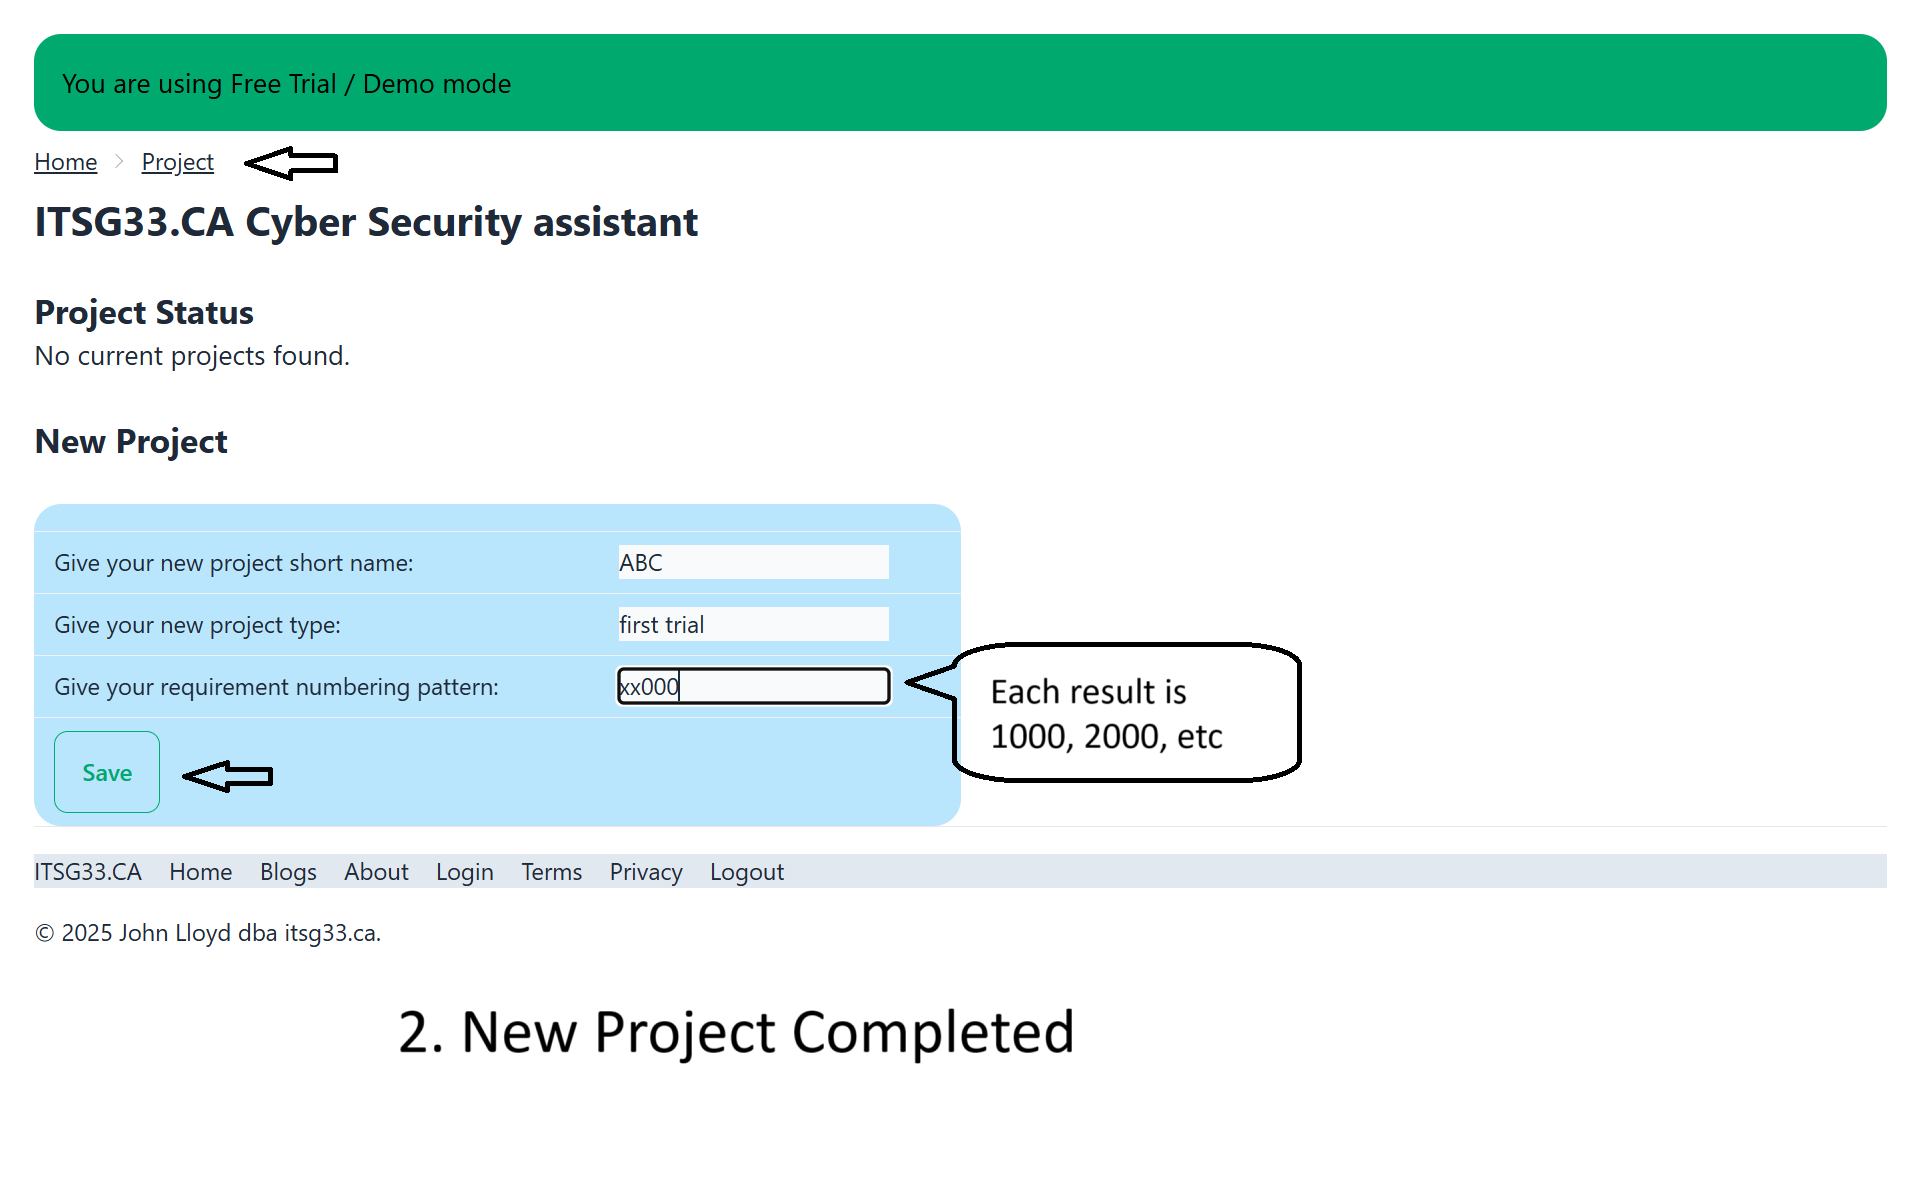Focus the requirement numbering pattern field
Viewport: 1919px width, 1196px height.
click(x=753, y=686)
